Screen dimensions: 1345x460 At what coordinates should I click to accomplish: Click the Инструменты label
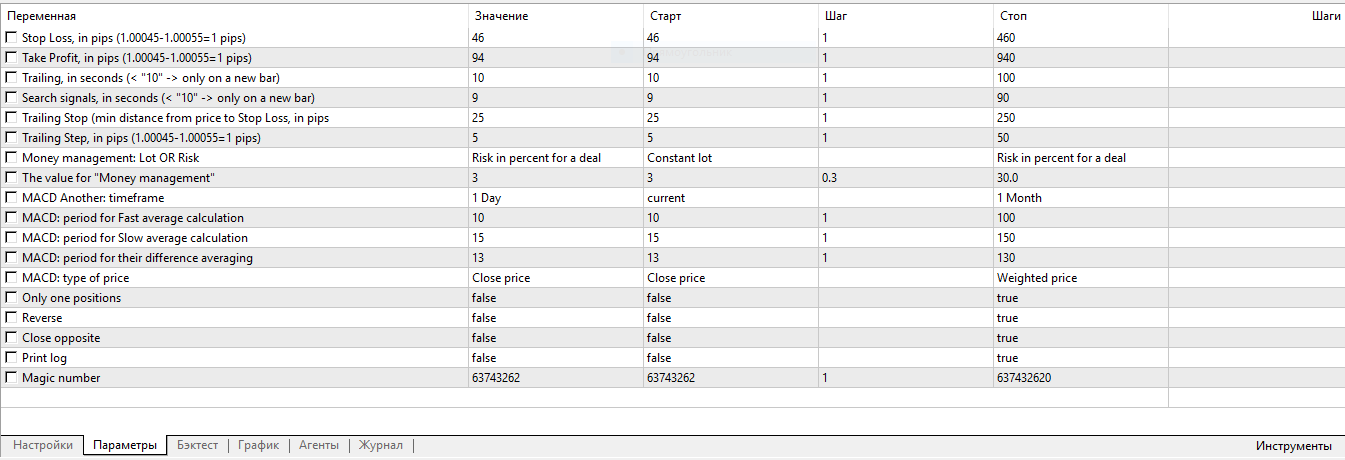[x=1293, y=446]
